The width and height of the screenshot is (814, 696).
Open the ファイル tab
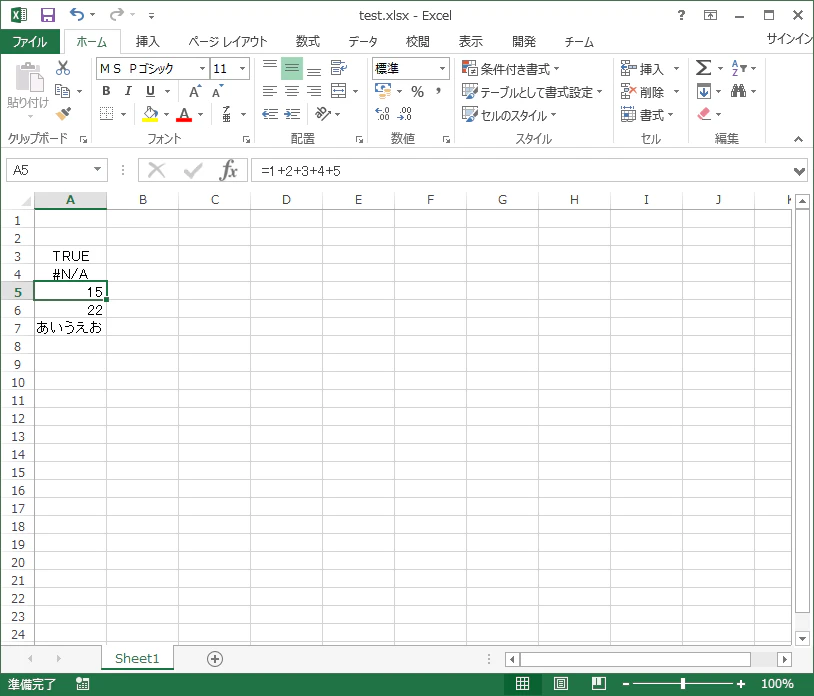point(30,42)
